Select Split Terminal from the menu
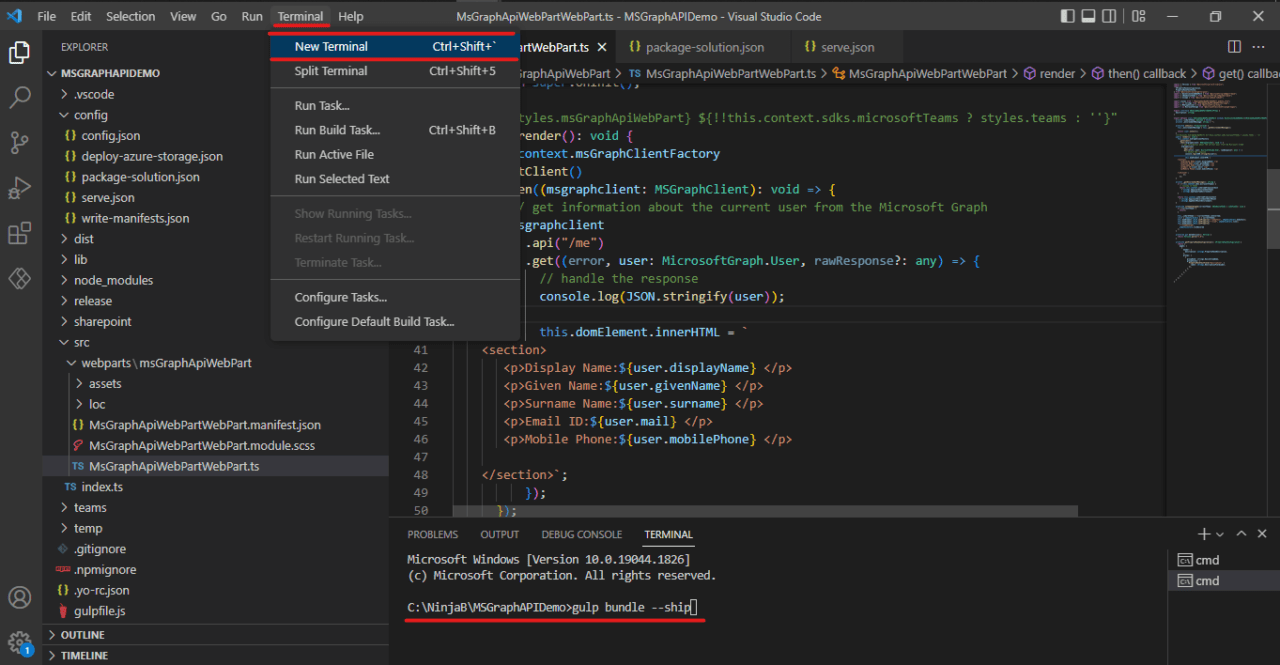This screenshot has width=1280, height=665. click(x=331, y=71)
